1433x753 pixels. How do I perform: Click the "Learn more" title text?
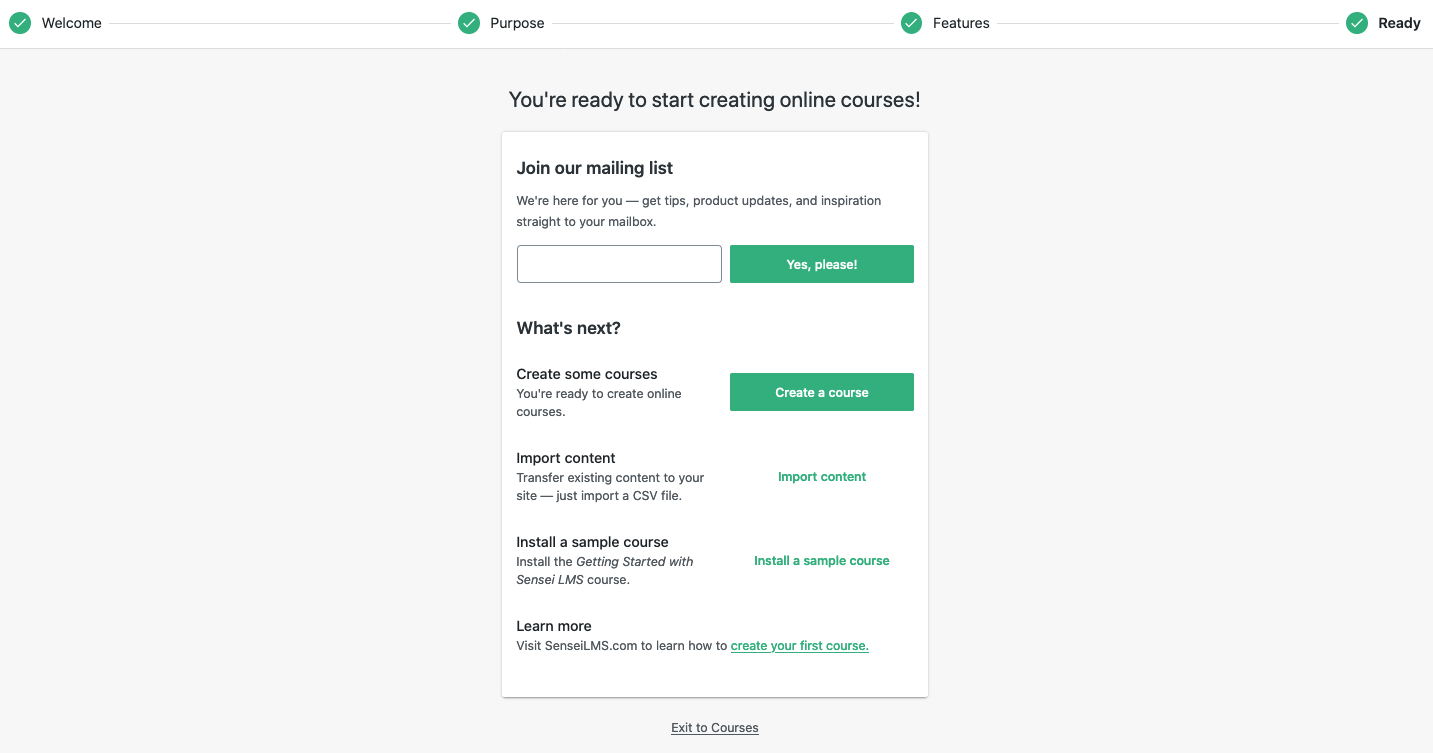554,626
